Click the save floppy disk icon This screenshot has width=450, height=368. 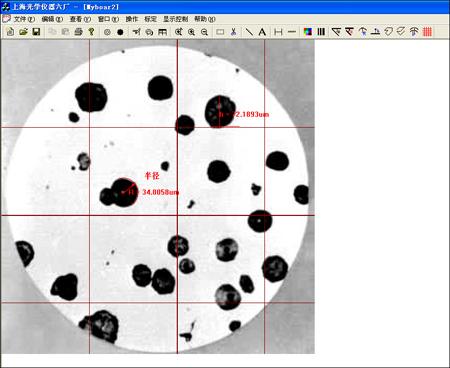click(36, 32)
